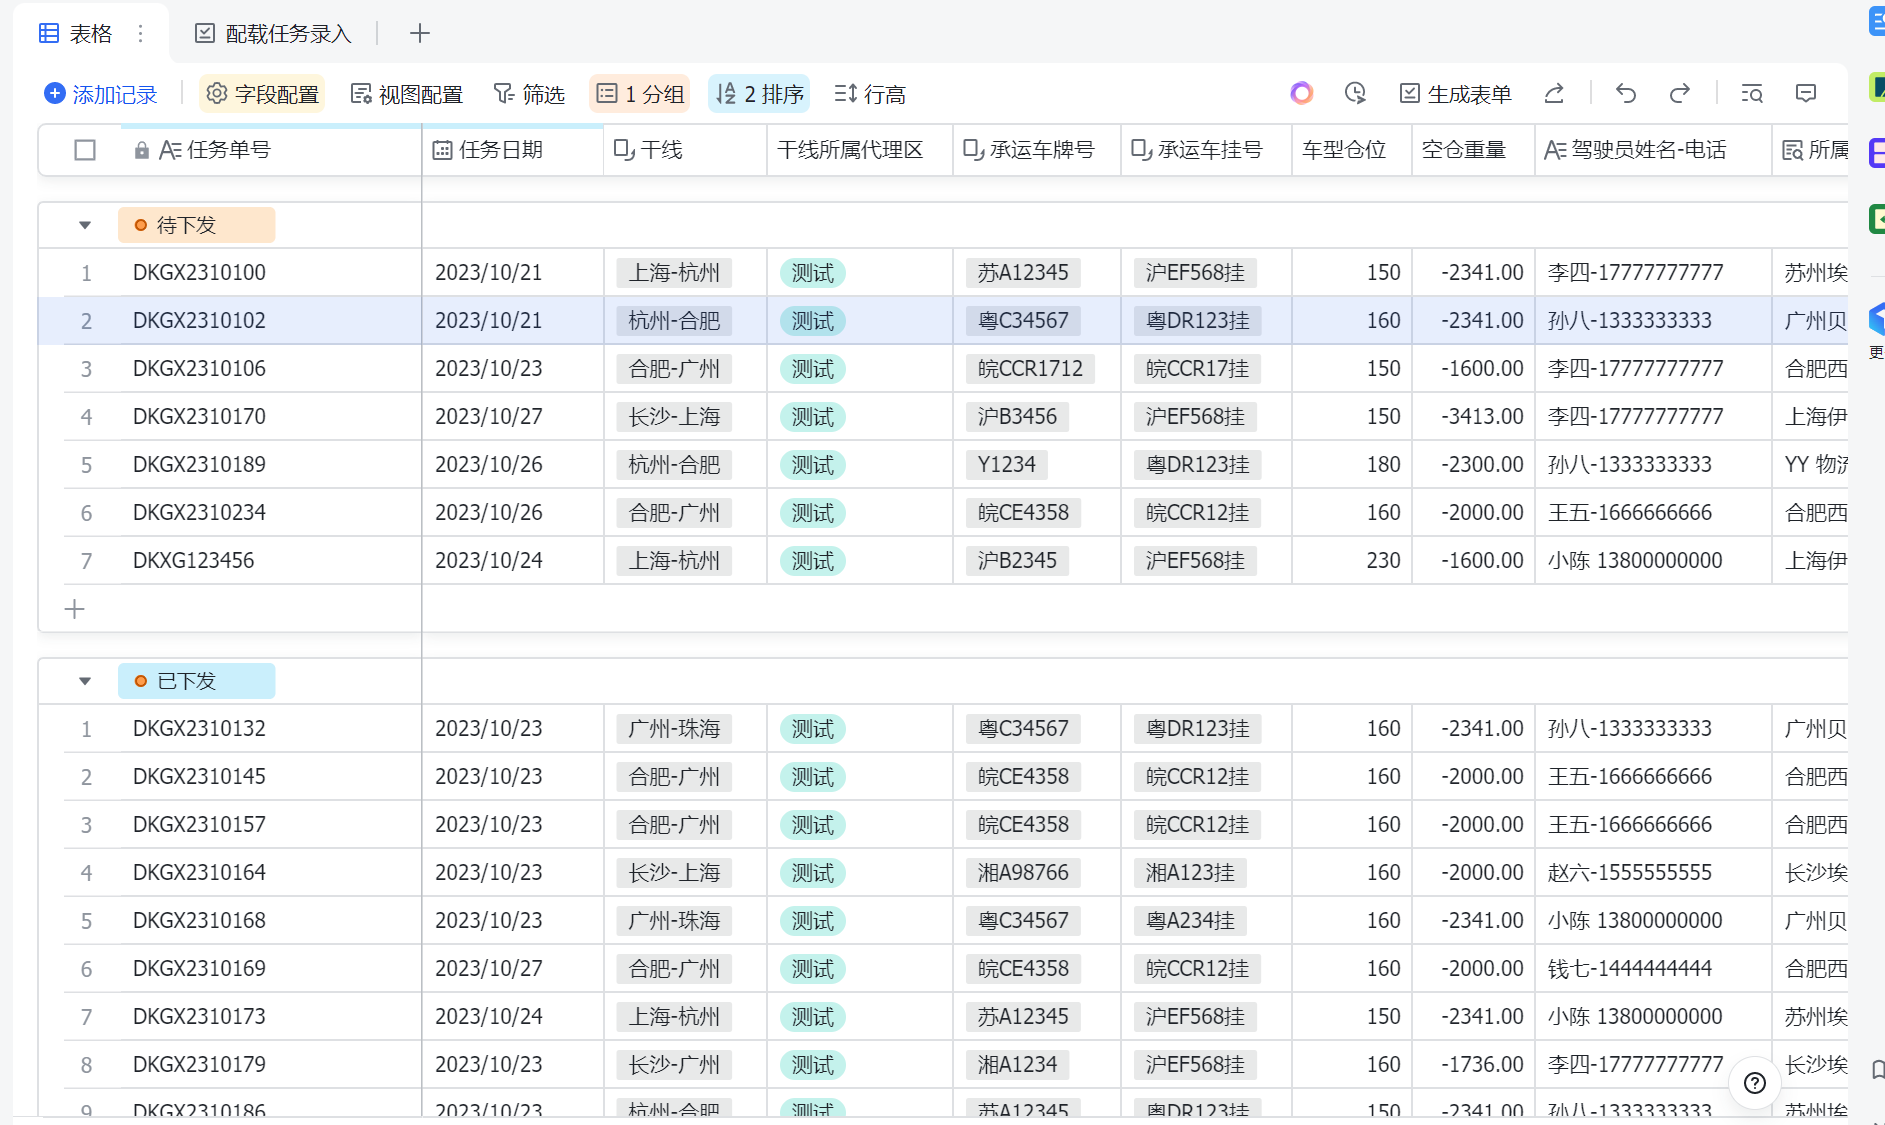Click the redo arrow icon

click(x=1680, y=94)
